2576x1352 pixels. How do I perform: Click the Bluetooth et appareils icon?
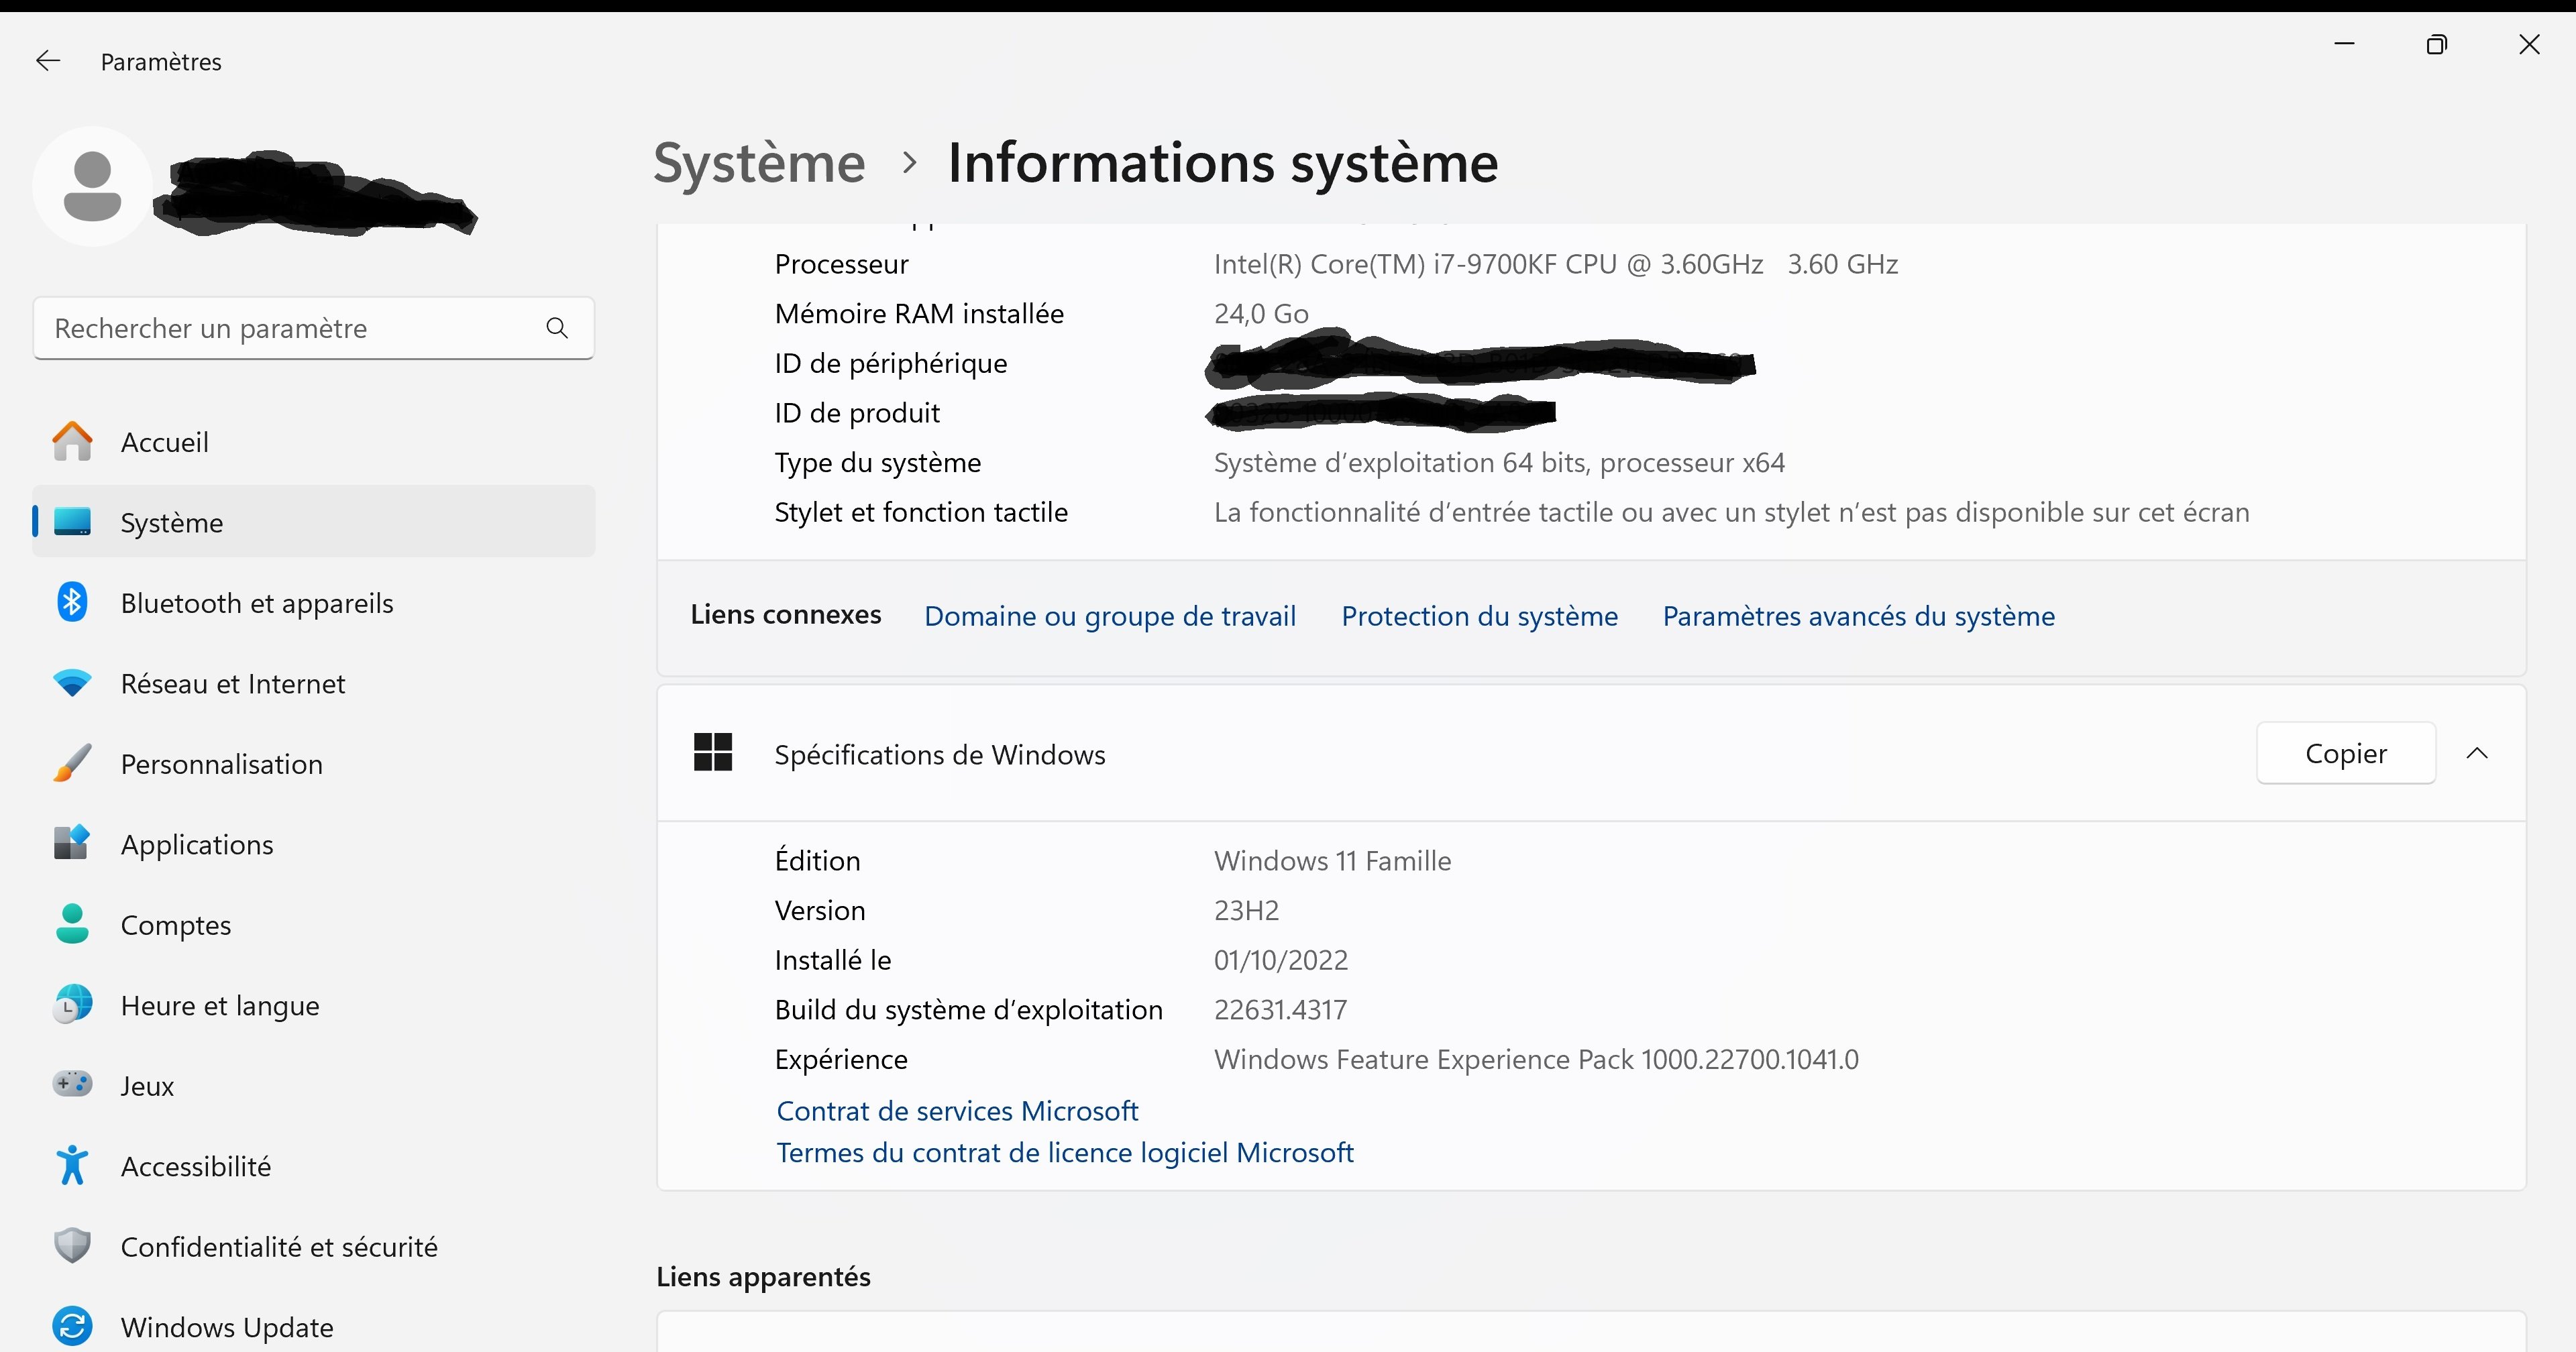(72, 602)
